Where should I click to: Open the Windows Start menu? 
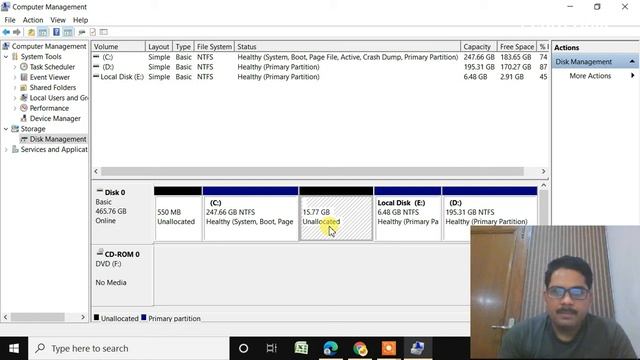click(14, 348)
